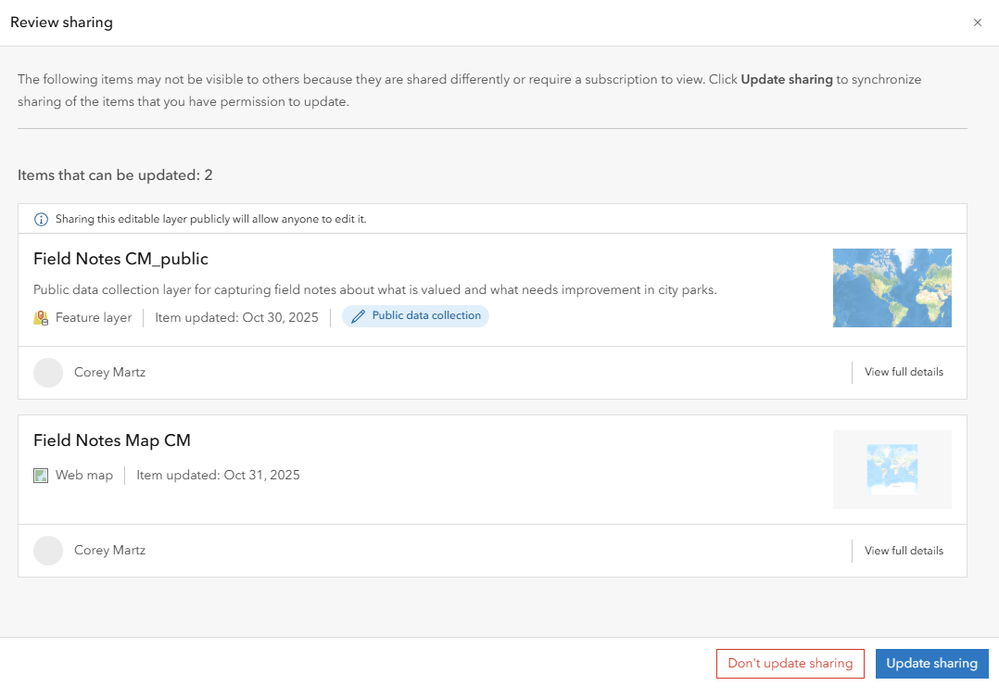Image resolution: width=999 pixels, height=689 pixels.
Task: Click Corey Martz's name under Field Notes CM_public
Action: point(110,372)
